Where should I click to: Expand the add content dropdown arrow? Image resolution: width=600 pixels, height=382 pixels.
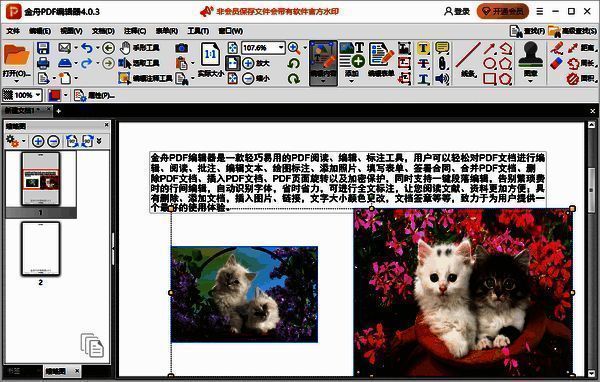tap(352, 81)
